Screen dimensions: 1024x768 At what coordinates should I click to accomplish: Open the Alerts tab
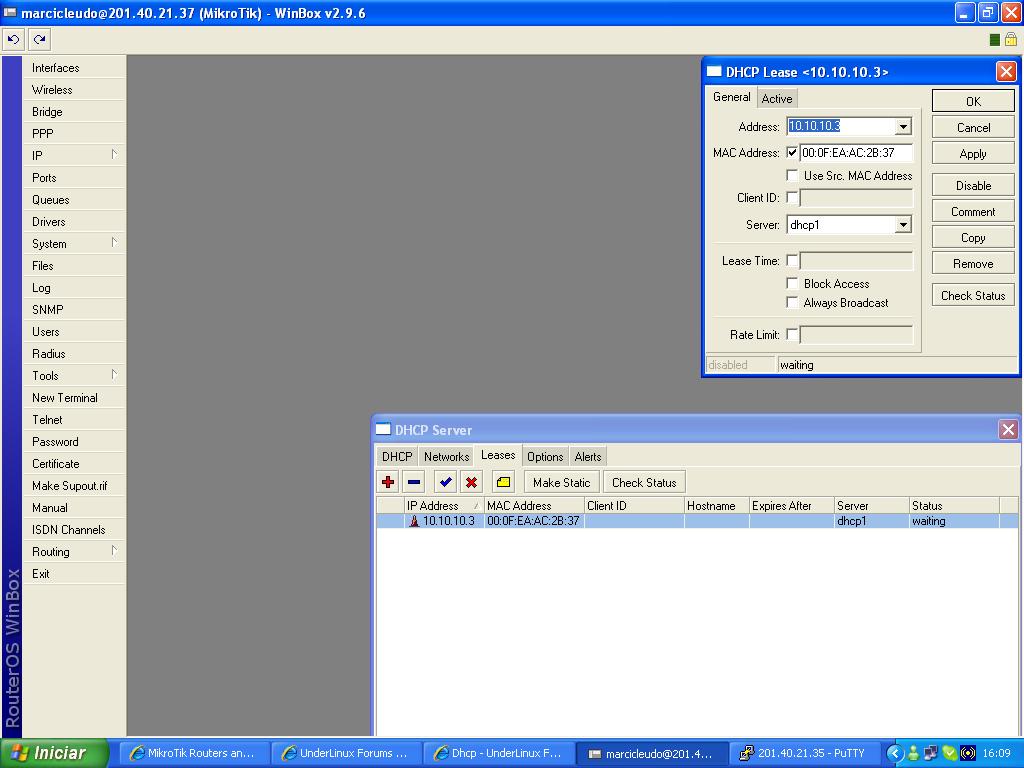pos(588,456)
